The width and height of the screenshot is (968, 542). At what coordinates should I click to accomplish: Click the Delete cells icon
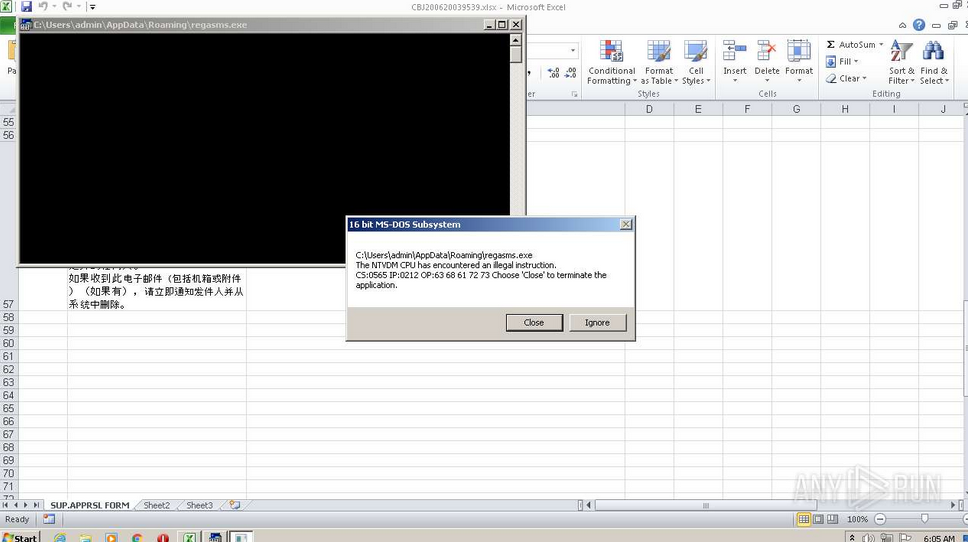(767, 51)
